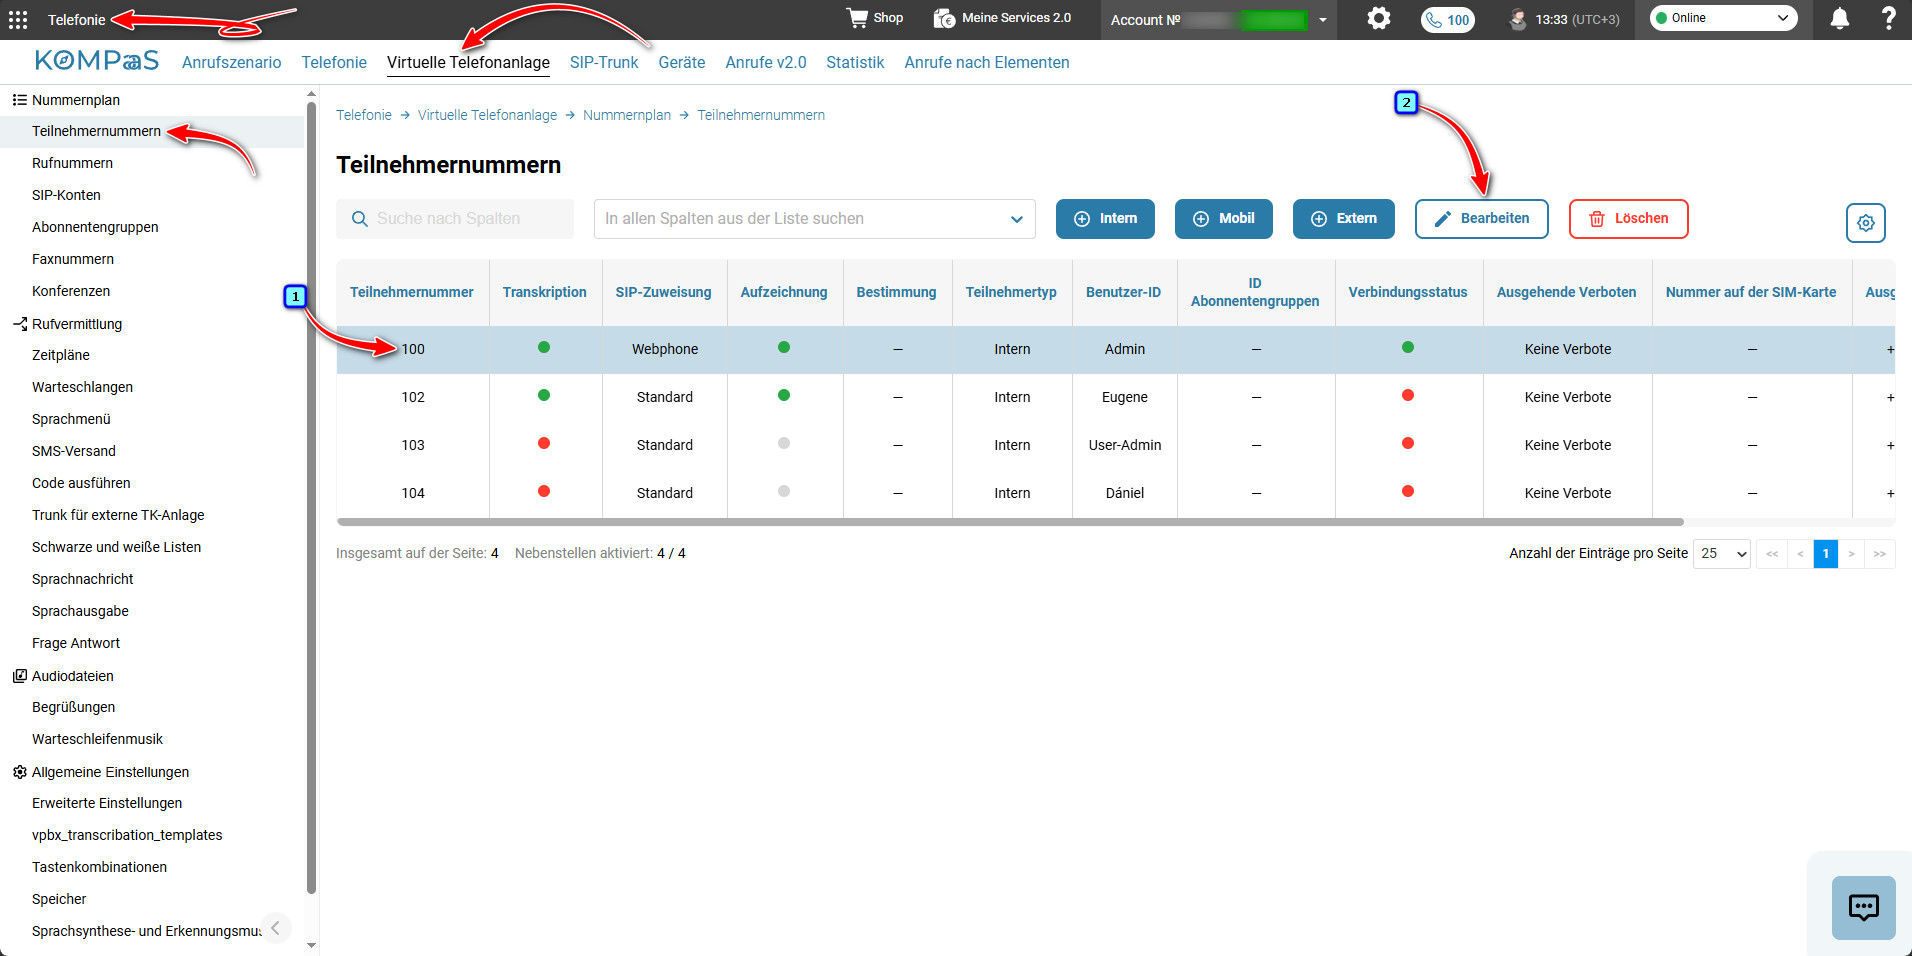Image resolution: width=1912 pixels, height=956 pixels.
Task: Collapse the left sidebar arrow
Action: (275, 928)
